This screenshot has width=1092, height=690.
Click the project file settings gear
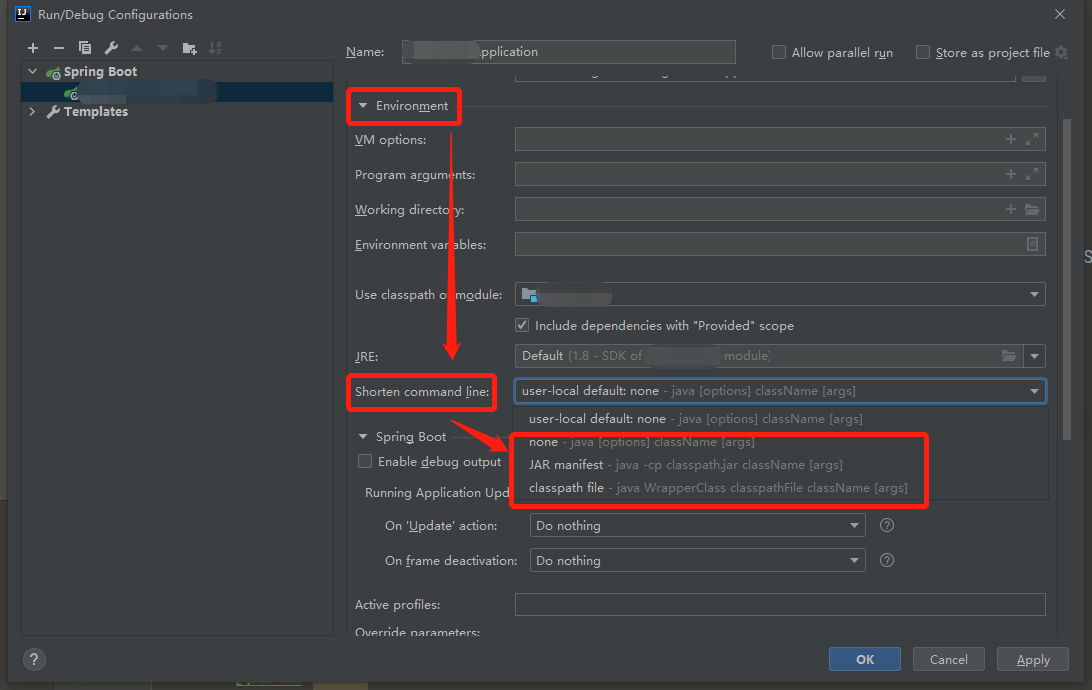[1061, 52]
